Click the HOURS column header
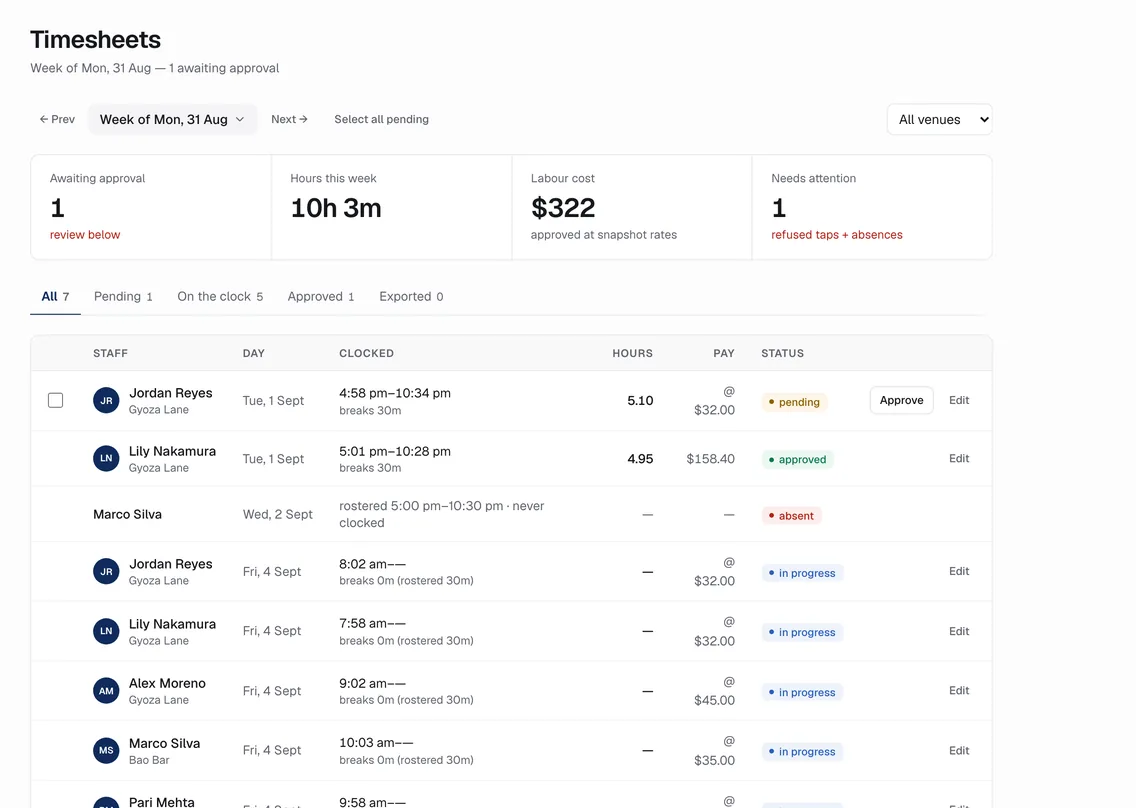 point(632,353)
